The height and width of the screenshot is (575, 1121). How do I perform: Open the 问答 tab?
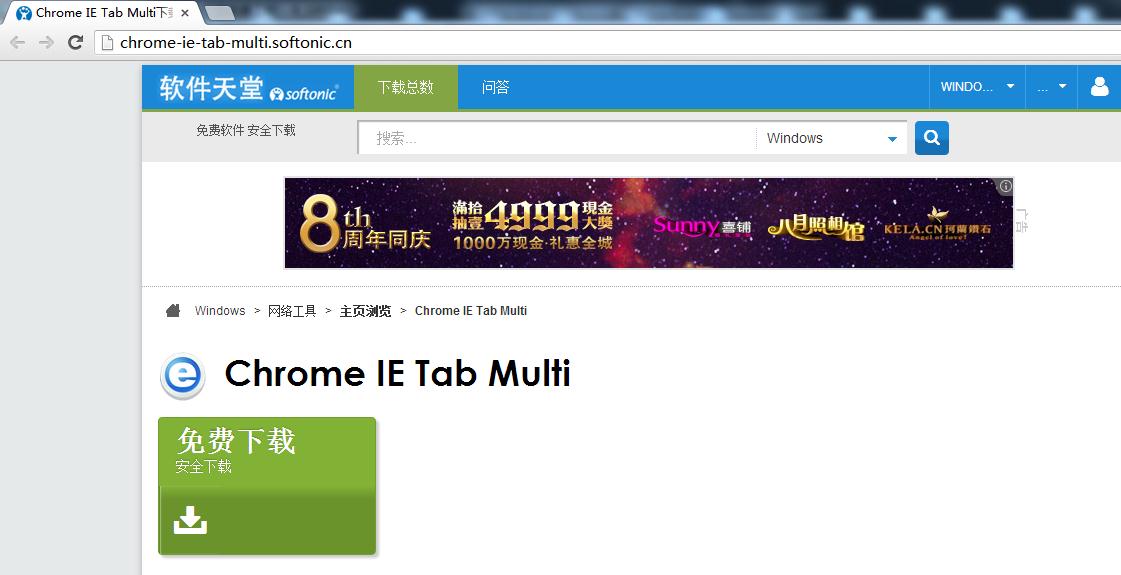[495, 87]
